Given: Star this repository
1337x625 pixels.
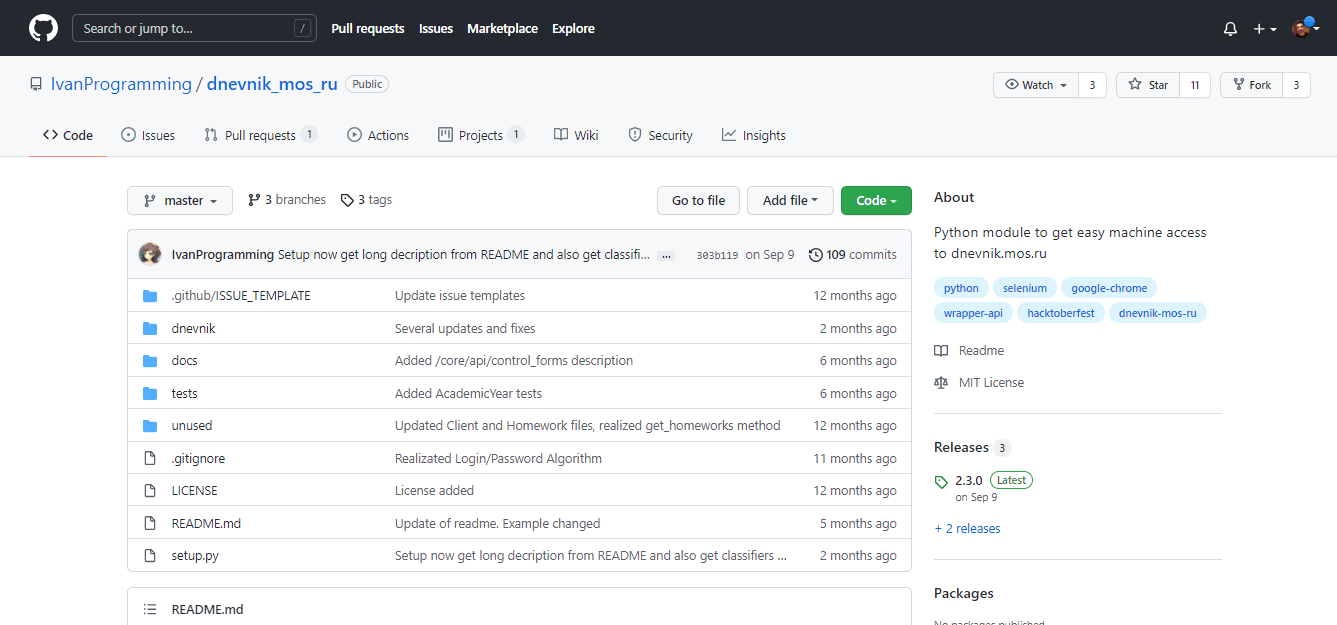Looking at the screenshot, I should (1148, 85).
